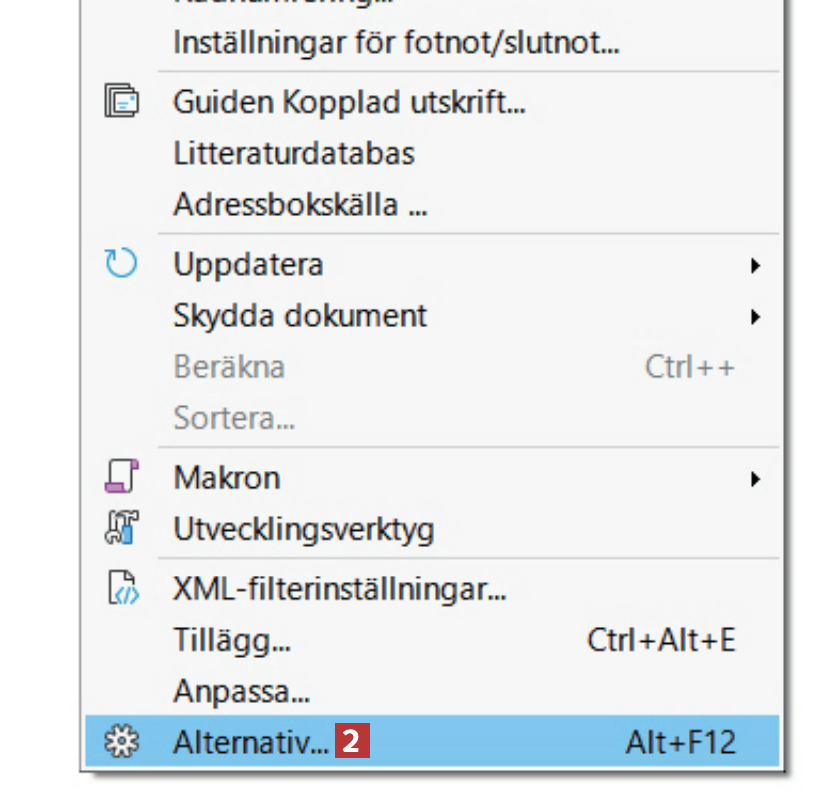Click the disabled Sortera entry
This screenshot has height=796, width=838.
234,417
